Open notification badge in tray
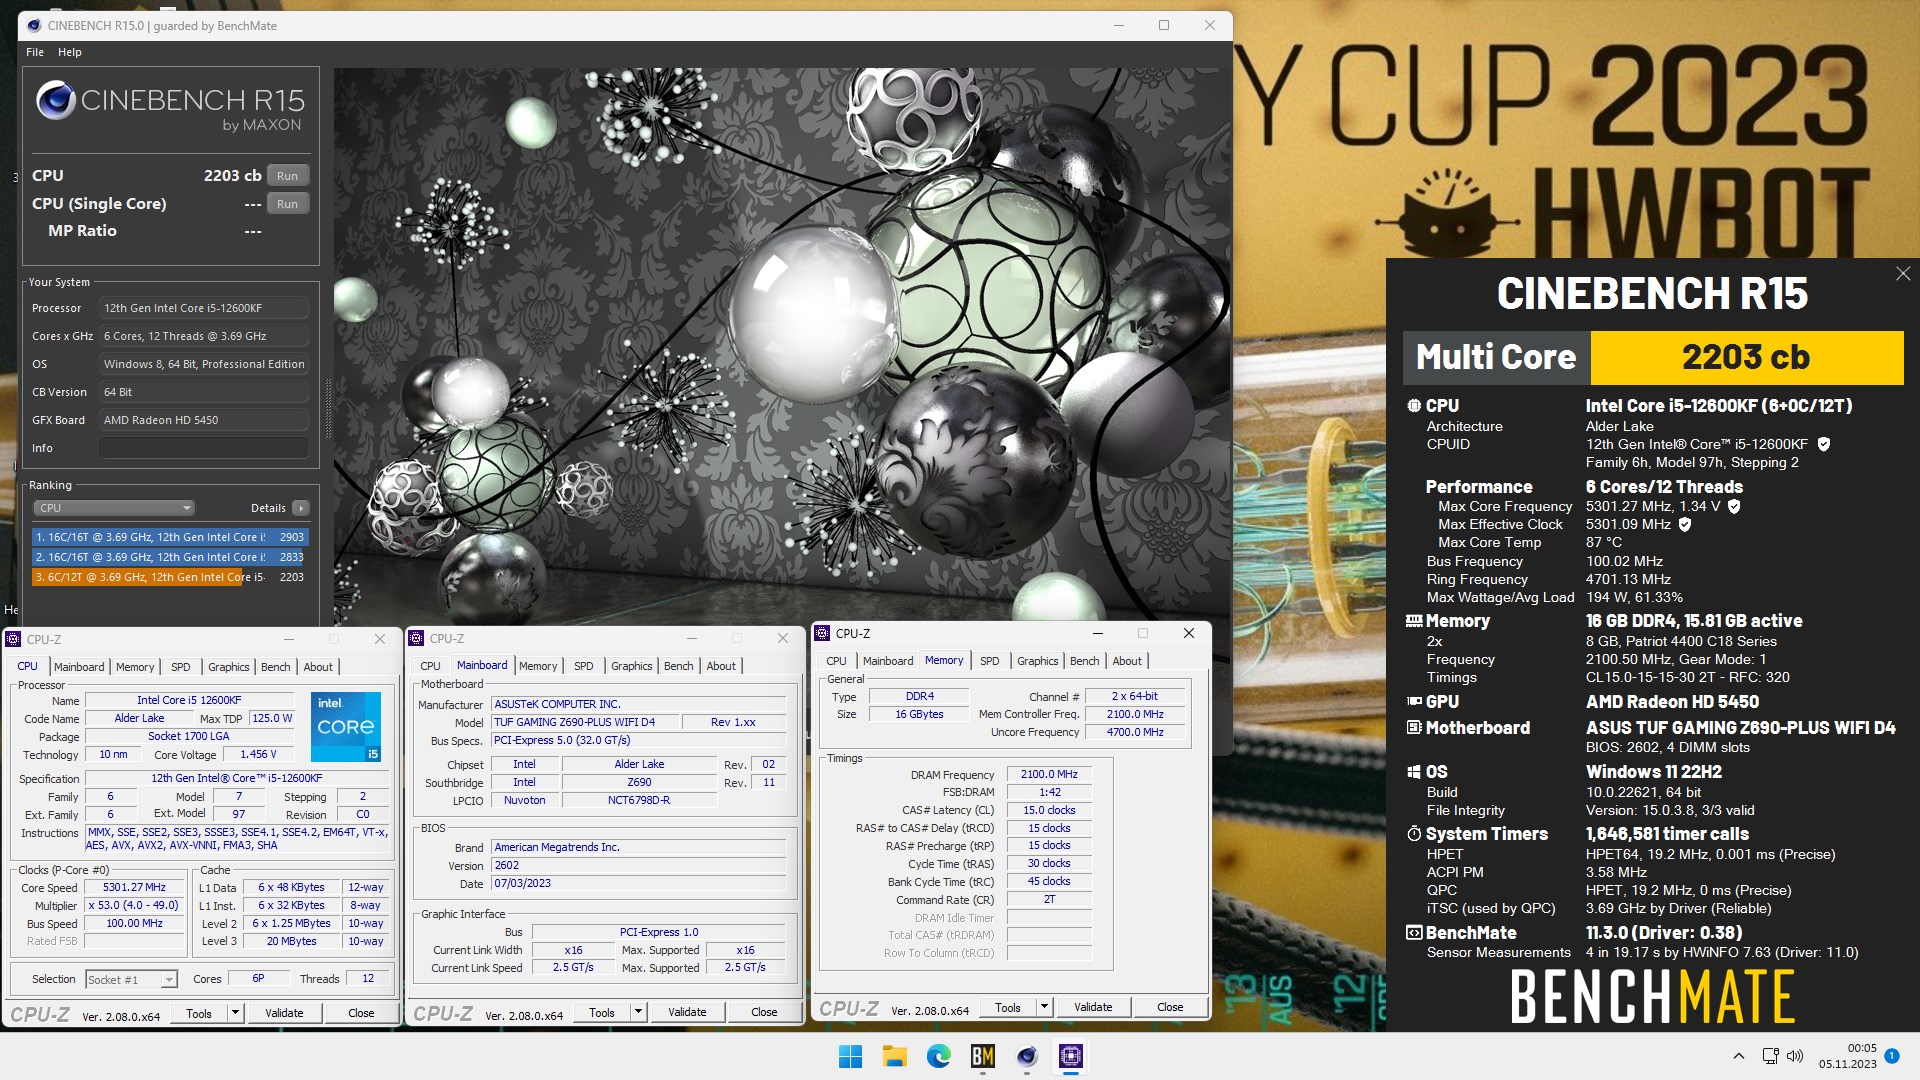1920x1080 pixels. pyautogui.click(x=1891, y=1056)
